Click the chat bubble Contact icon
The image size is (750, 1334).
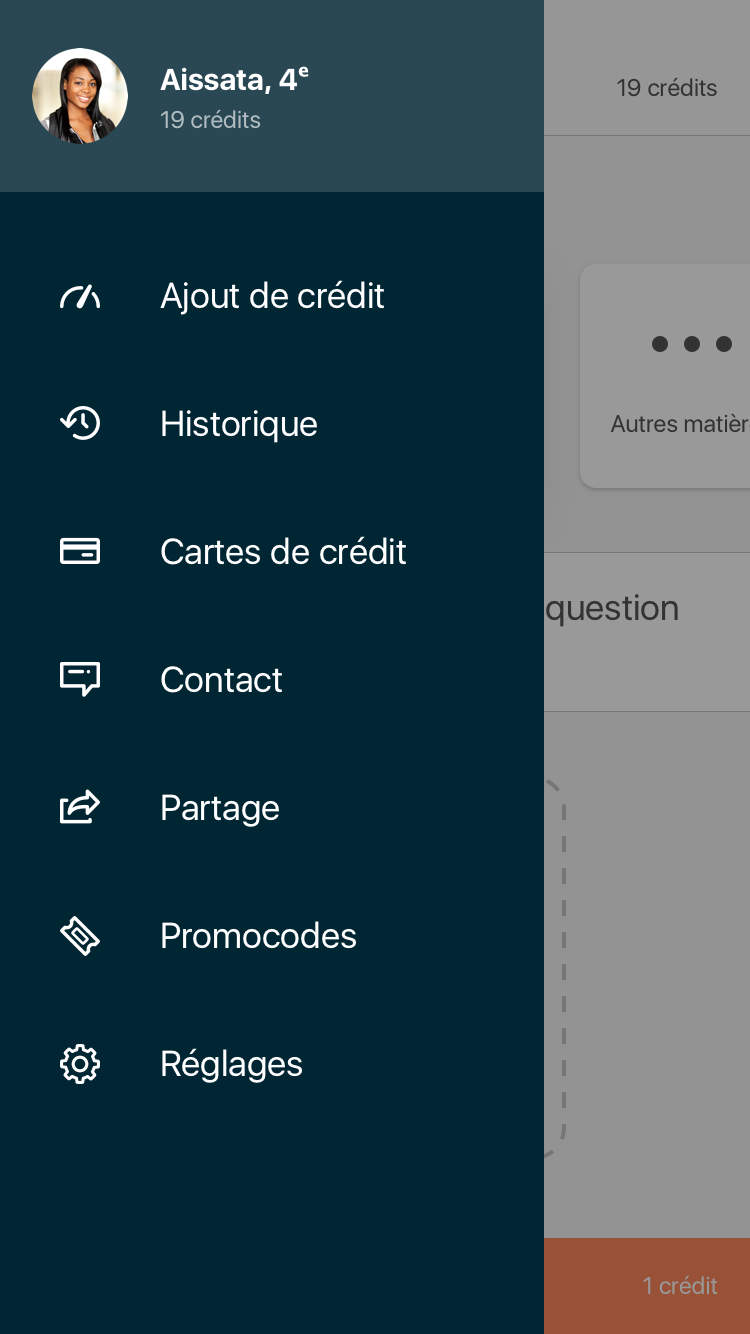(80, 679)
